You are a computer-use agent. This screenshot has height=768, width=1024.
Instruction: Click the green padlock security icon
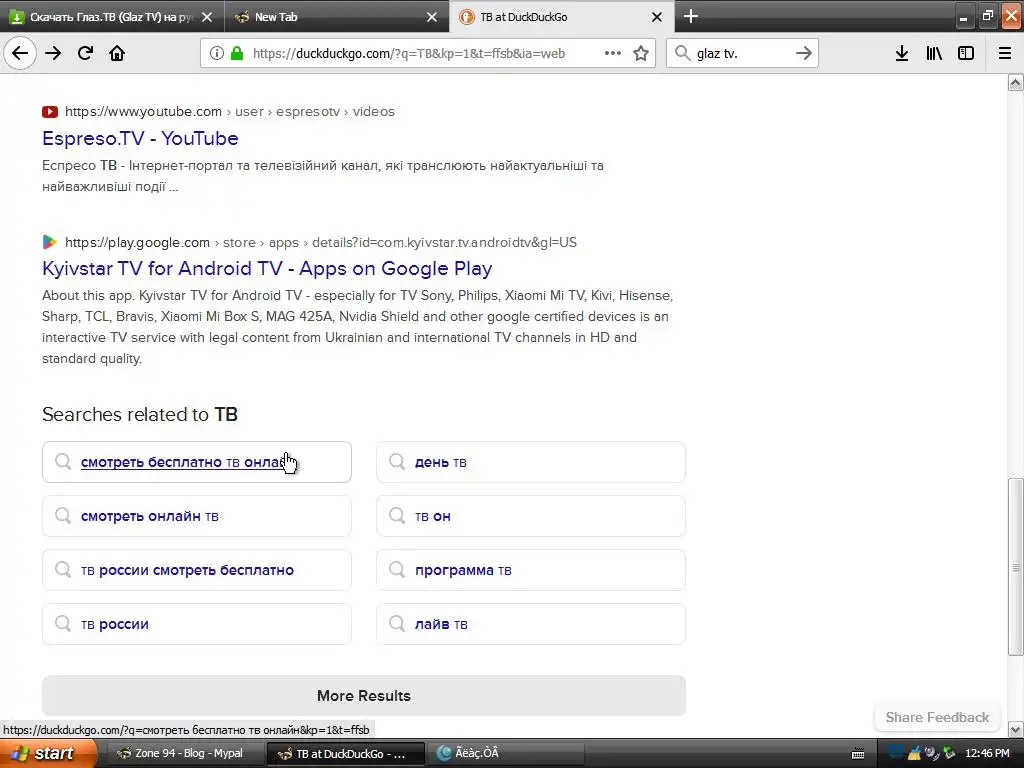pyautogui.click(x=237, y=54)
